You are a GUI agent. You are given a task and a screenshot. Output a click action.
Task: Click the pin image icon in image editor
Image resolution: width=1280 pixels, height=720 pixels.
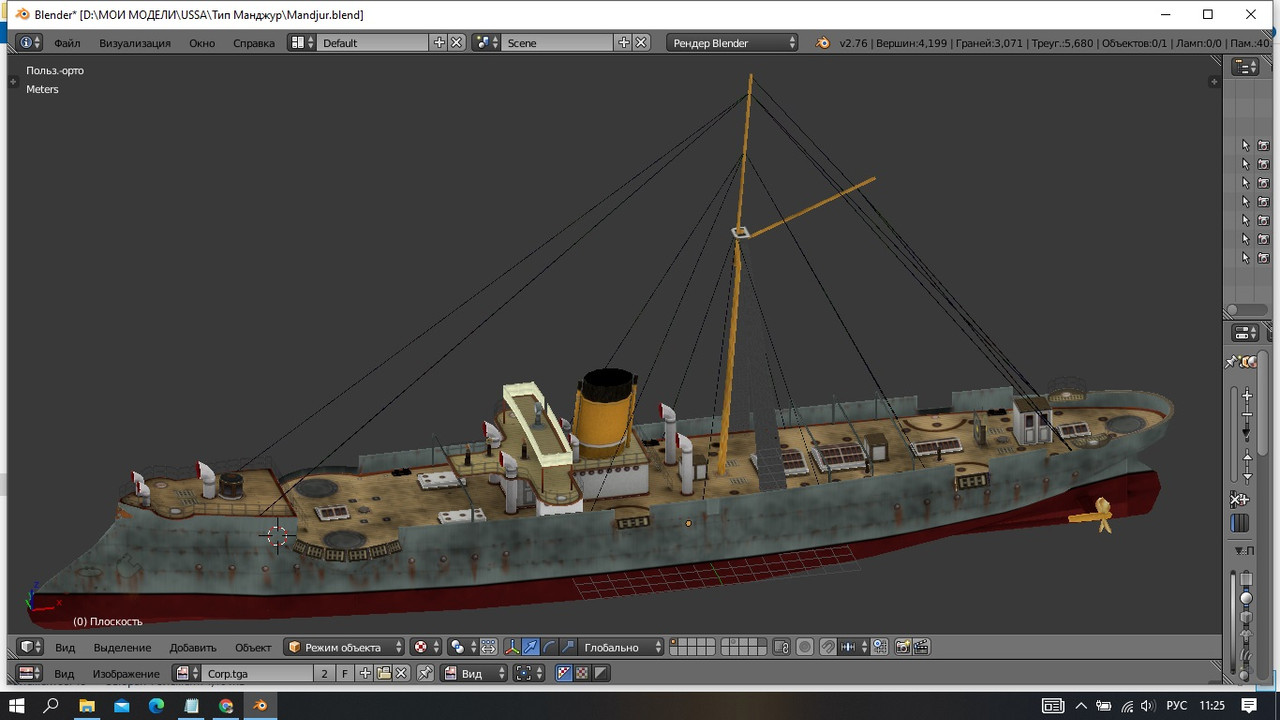(425, 674)
